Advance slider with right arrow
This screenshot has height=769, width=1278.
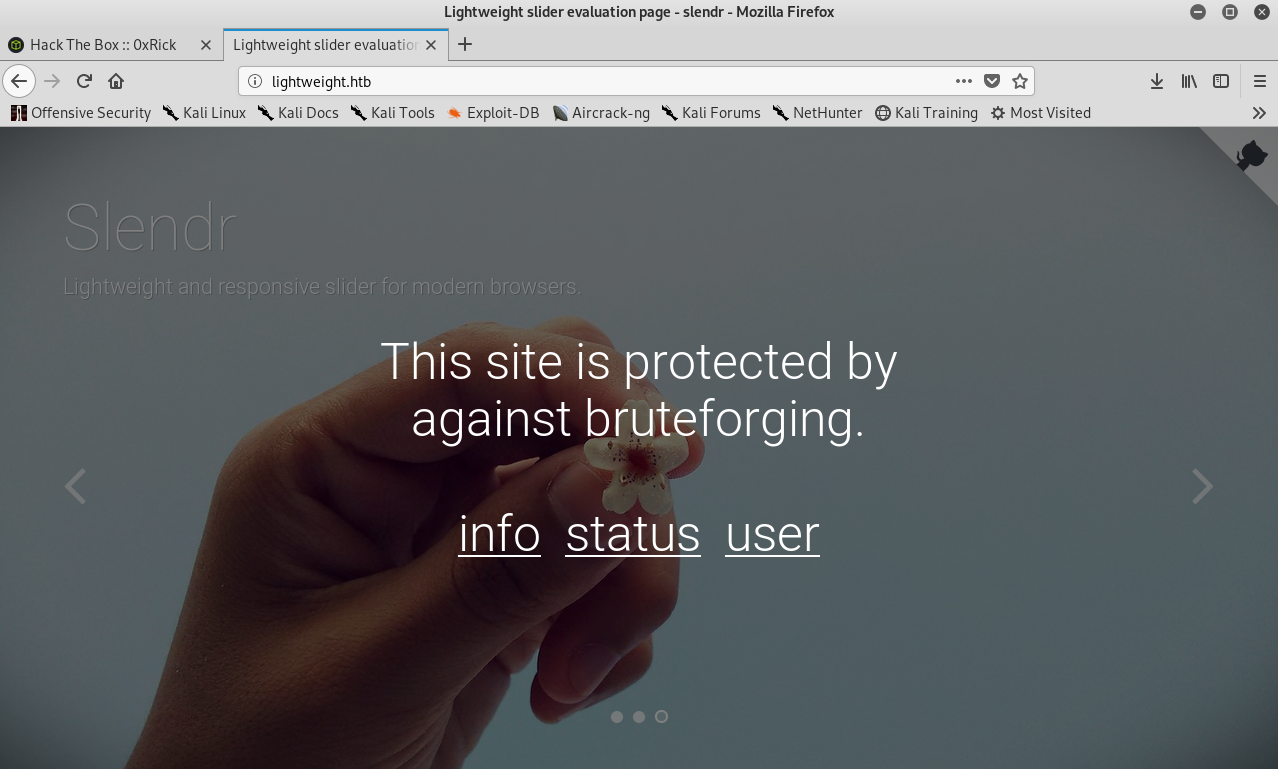pyautogui.click(x=1202, y=486)
